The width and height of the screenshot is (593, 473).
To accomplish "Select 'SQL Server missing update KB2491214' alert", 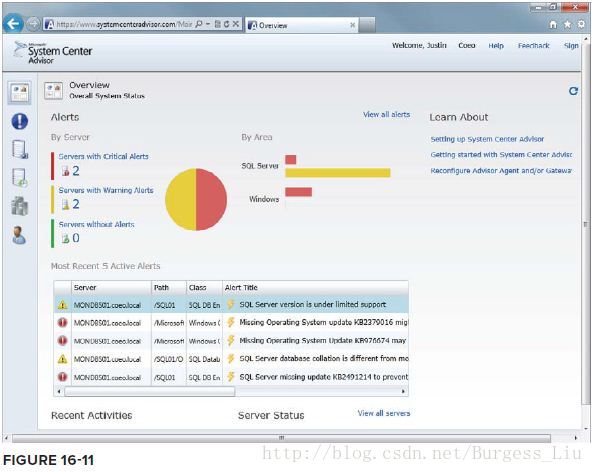I will coord(324,377).
